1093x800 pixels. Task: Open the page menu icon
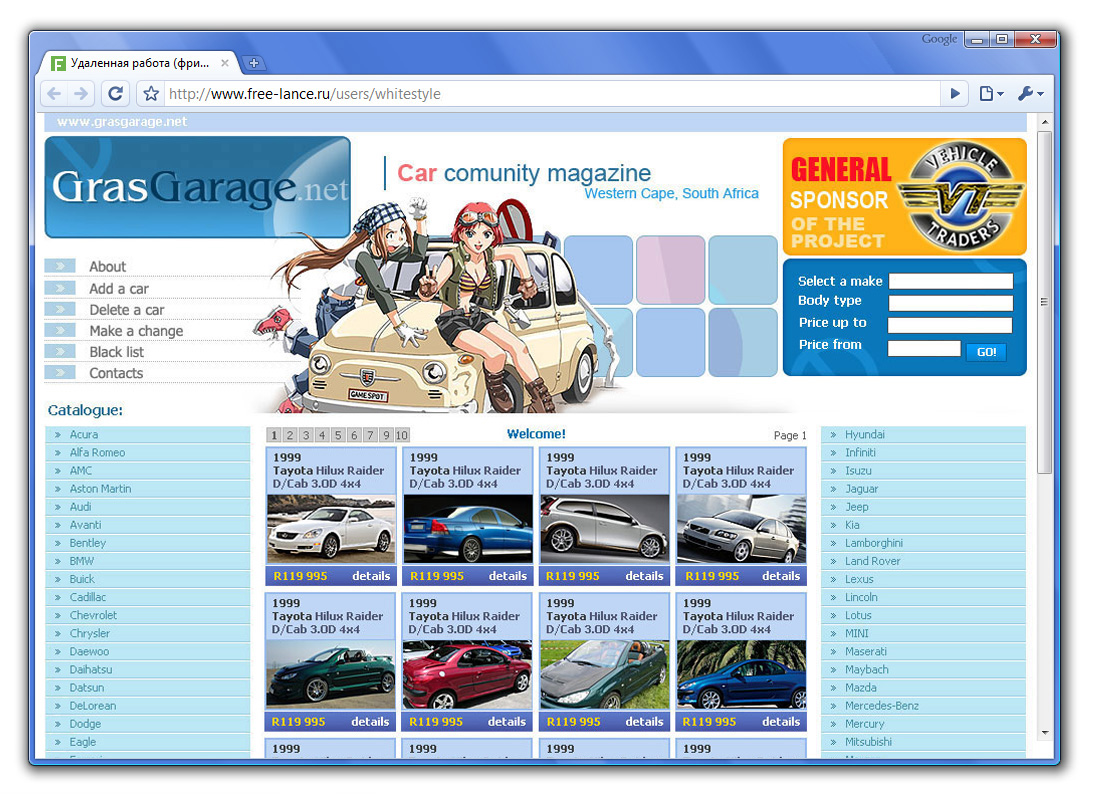point(991,93)
